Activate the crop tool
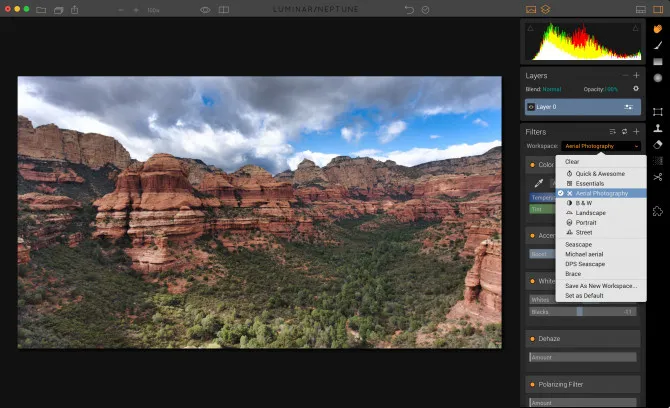This screenshot has width=670, height=408. (x=658, y=112)
